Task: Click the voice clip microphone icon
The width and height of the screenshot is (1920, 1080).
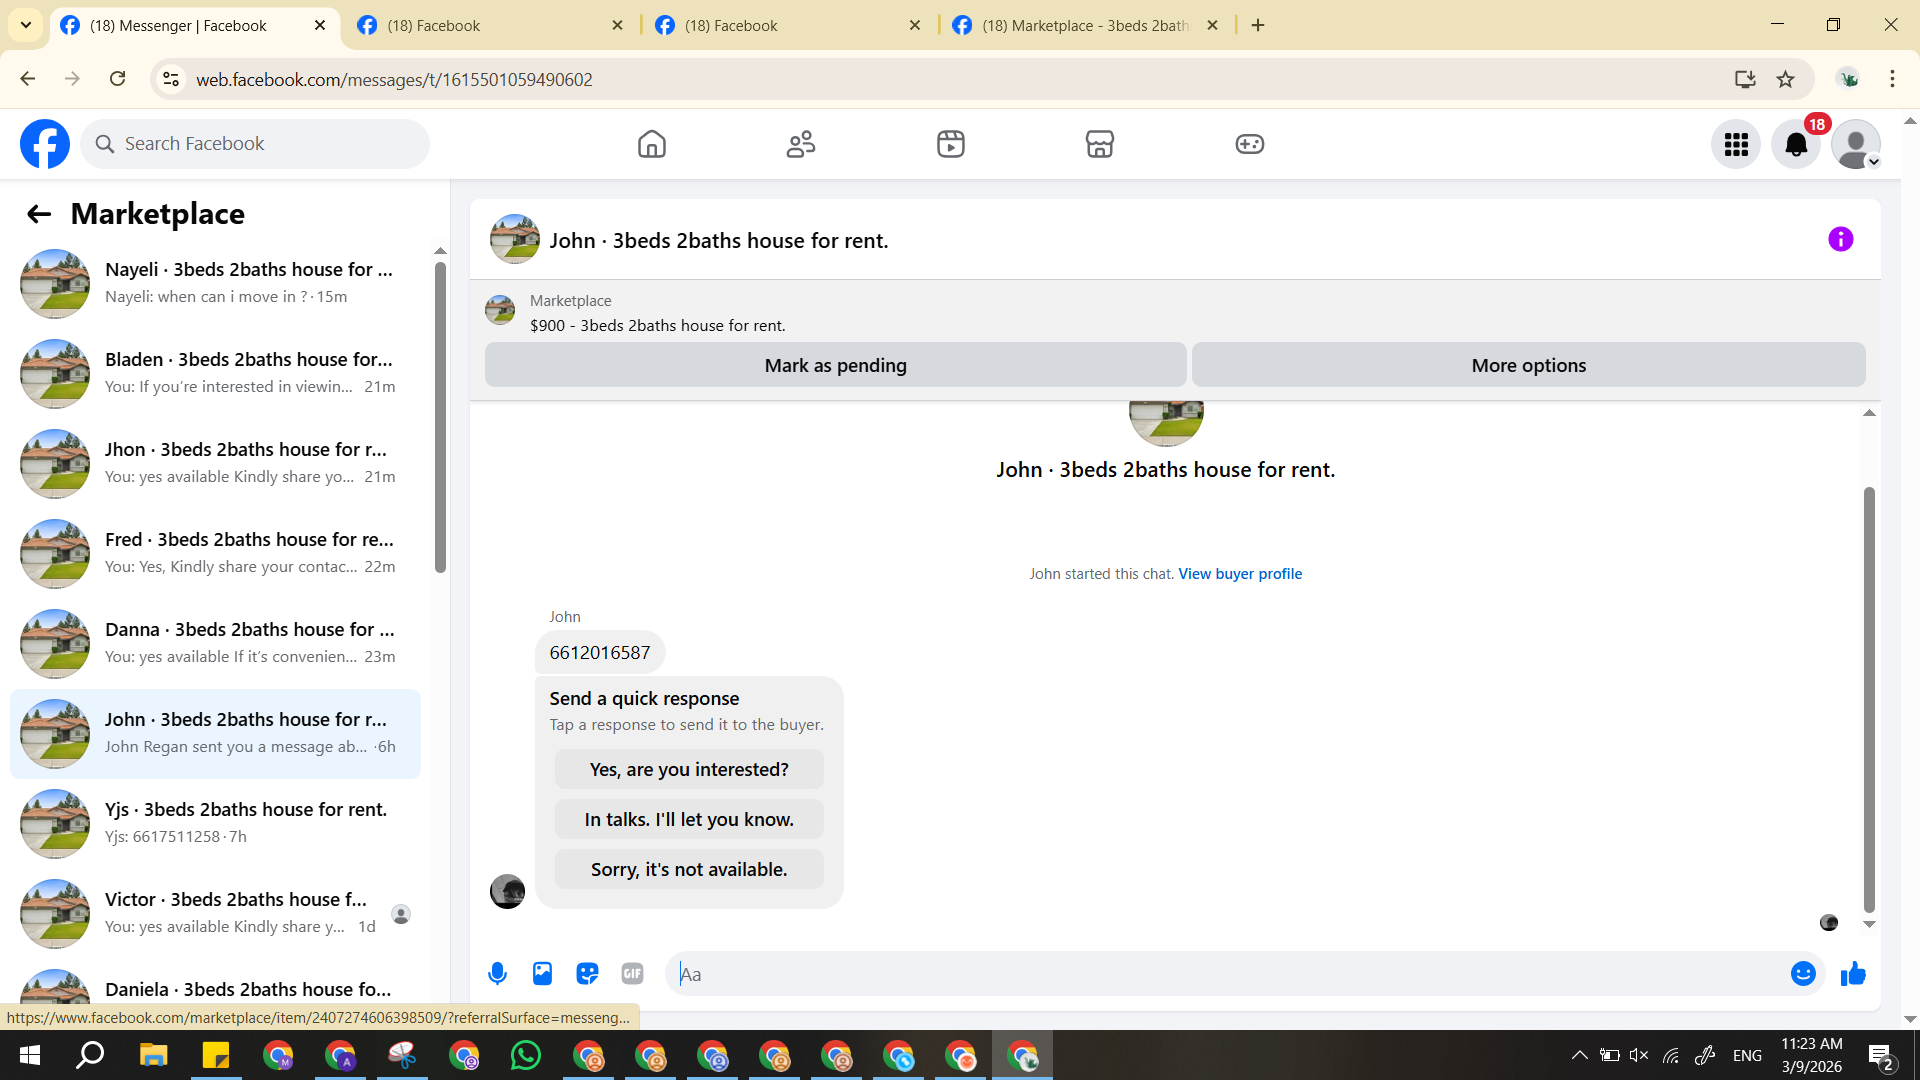Action: click(497, 973)
